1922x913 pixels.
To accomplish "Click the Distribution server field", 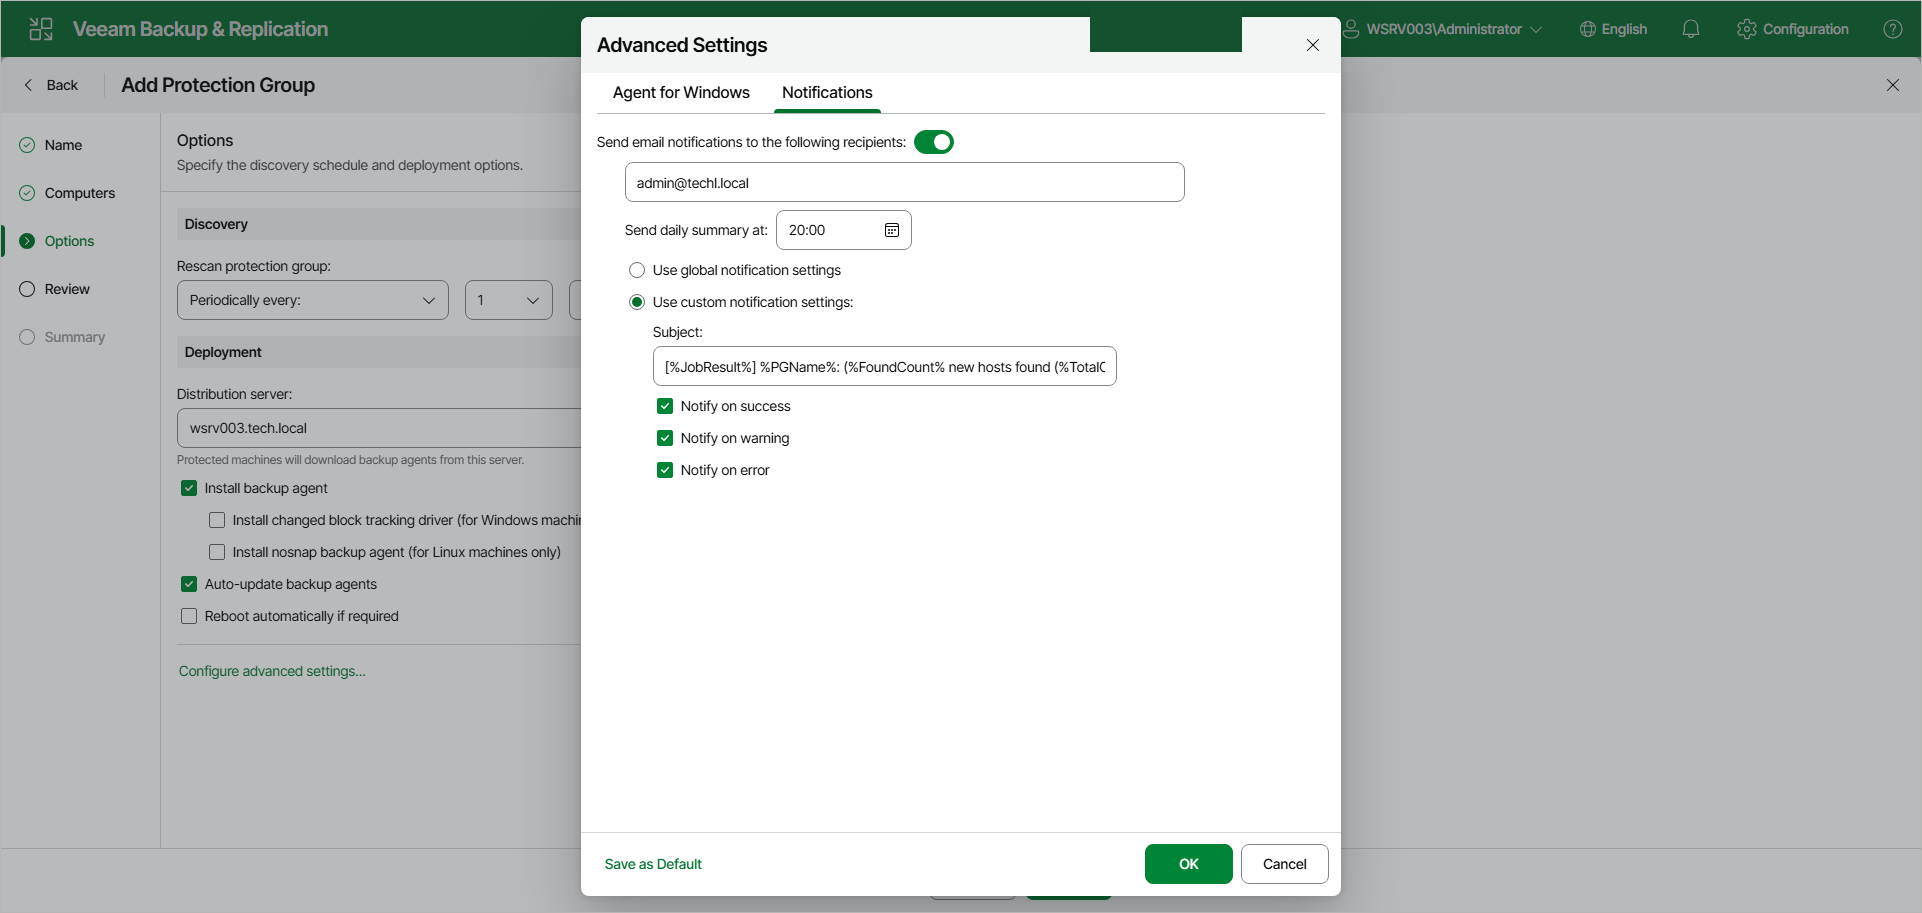I will (x=380, y=428).
